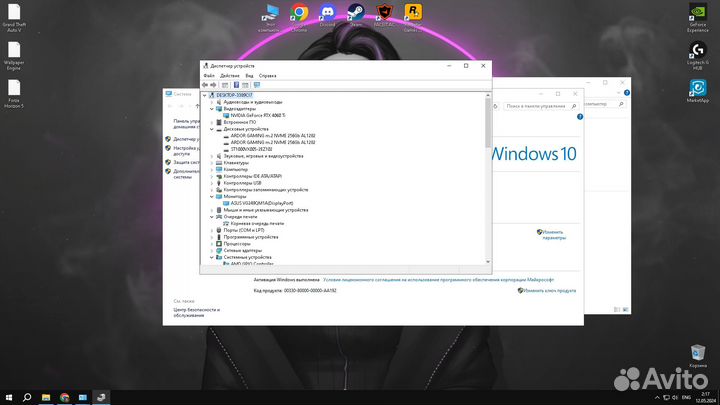
Task: Open Grand Theft Auto V desktop icon
Action: 14,18
